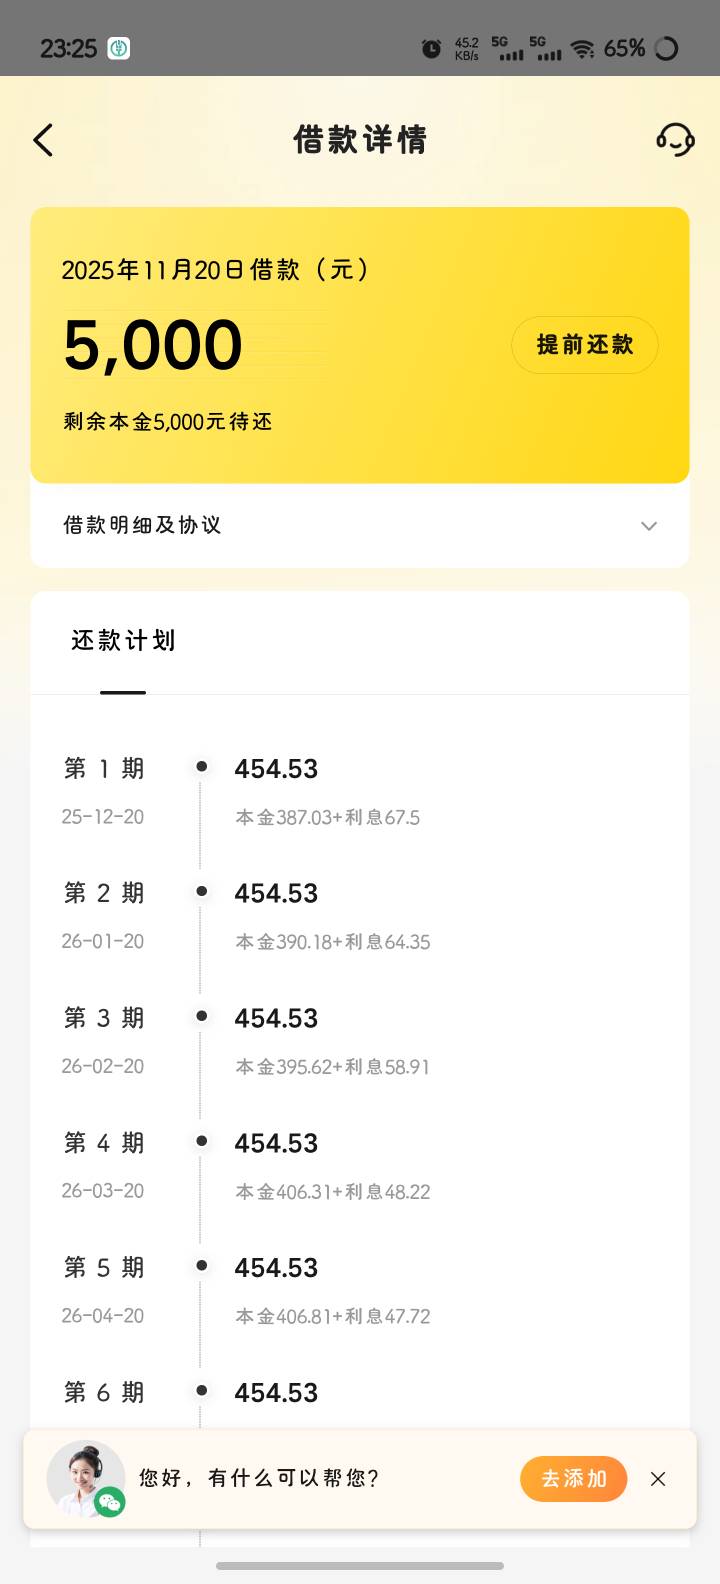
Task: Tap the 去添加 button
Action: coord(573,1479)
